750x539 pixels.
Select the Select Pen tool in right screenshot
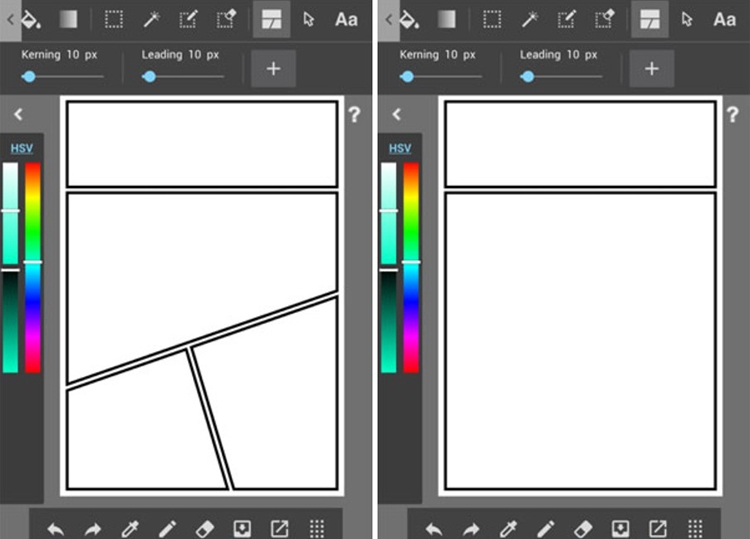pos(567,20)
